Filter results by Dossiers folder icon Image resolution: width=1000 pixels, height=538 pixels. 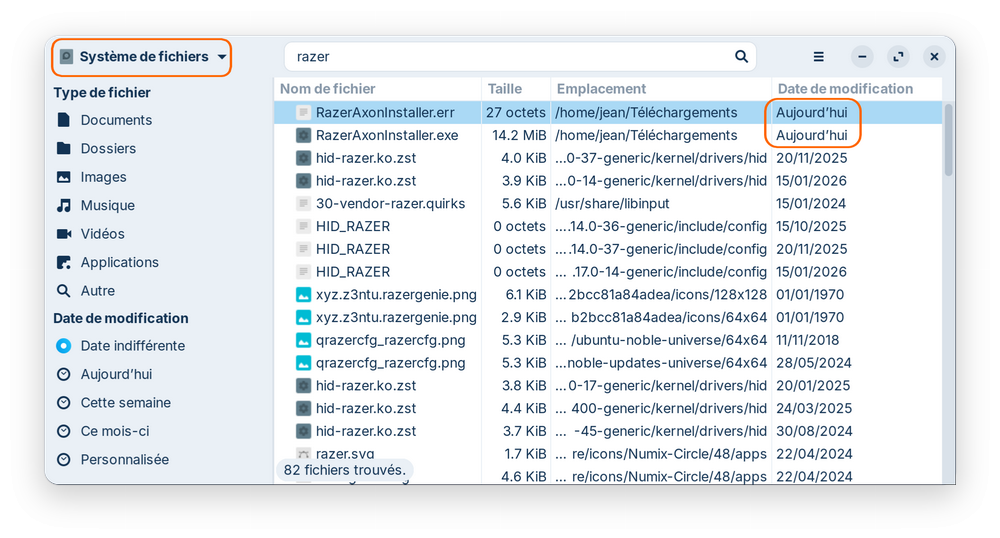click(64, 149)
